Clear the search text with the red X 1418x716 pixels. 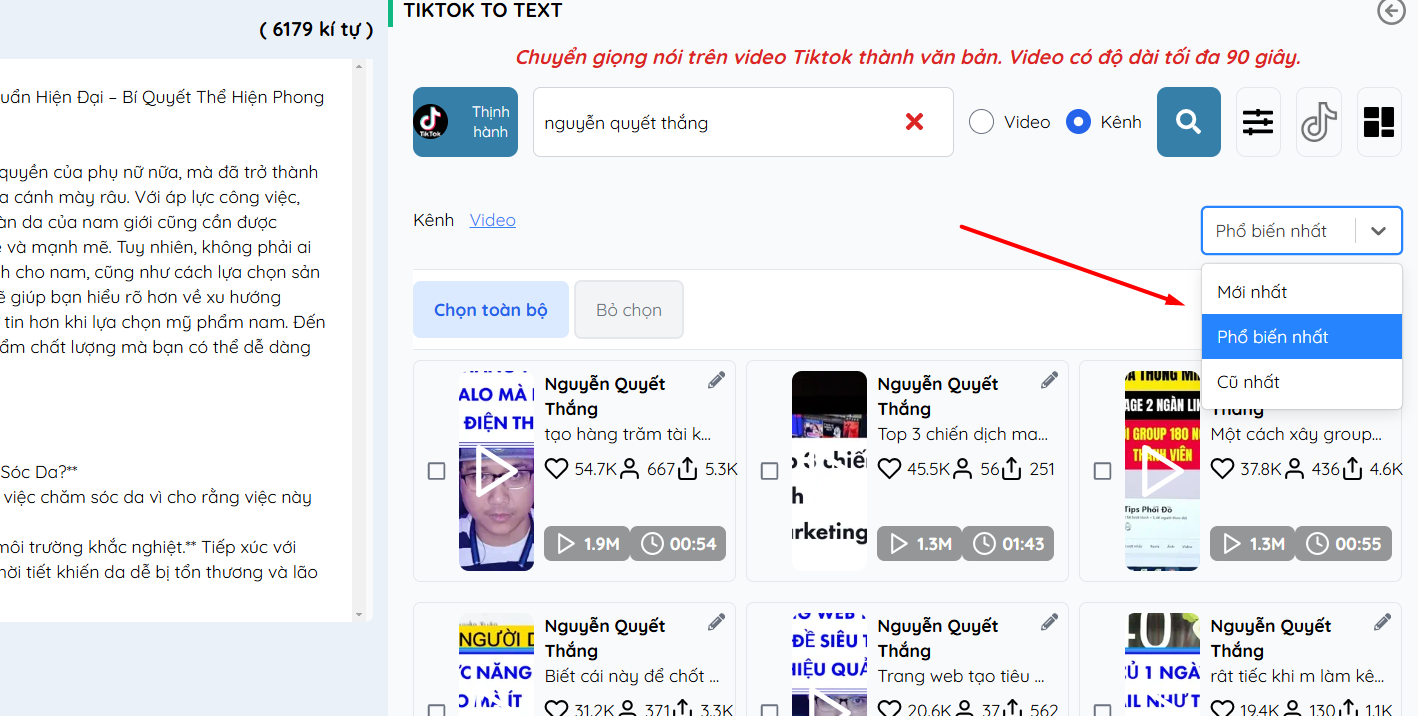(x=914, y=122)
